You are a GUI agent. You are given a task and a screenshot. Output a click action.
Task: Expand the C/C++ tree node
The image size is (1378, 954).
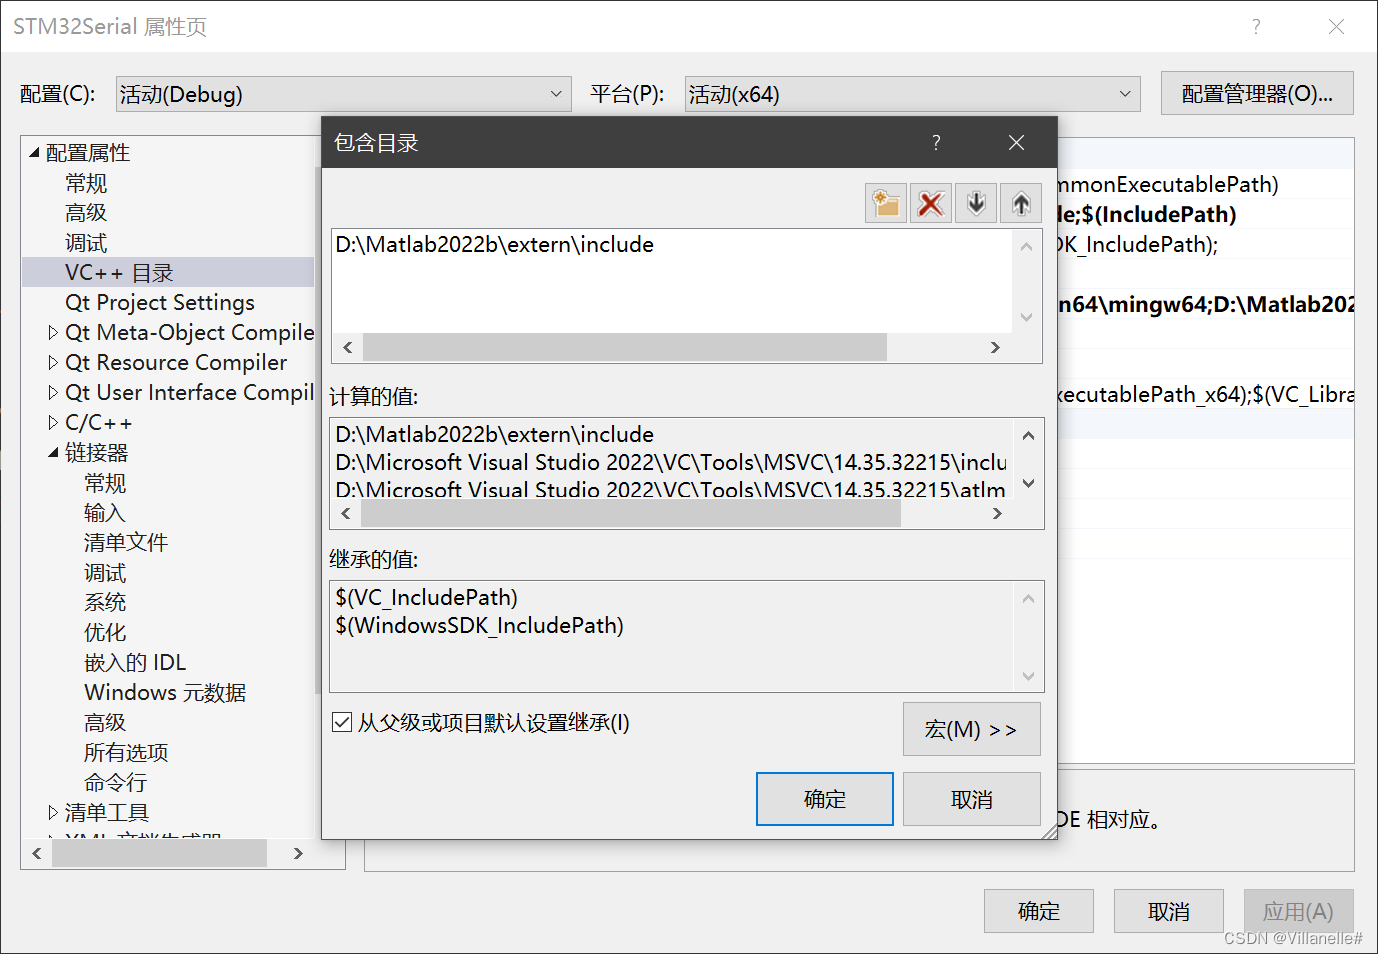click(x=54, y=423)
